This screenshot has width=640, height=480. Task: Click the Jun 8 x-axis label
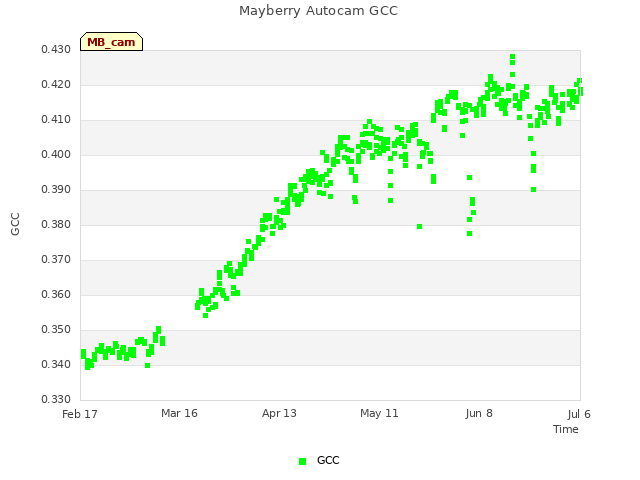tap(479, 414)
